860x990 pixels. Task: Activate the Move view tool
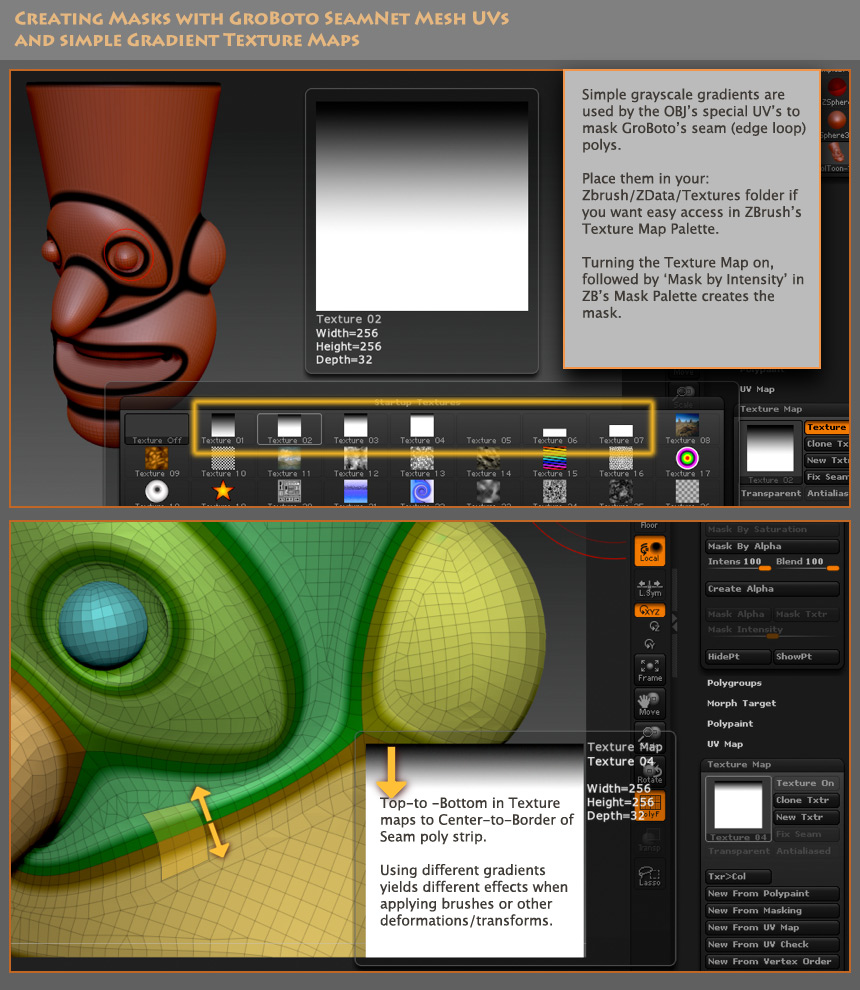(649, 703)
